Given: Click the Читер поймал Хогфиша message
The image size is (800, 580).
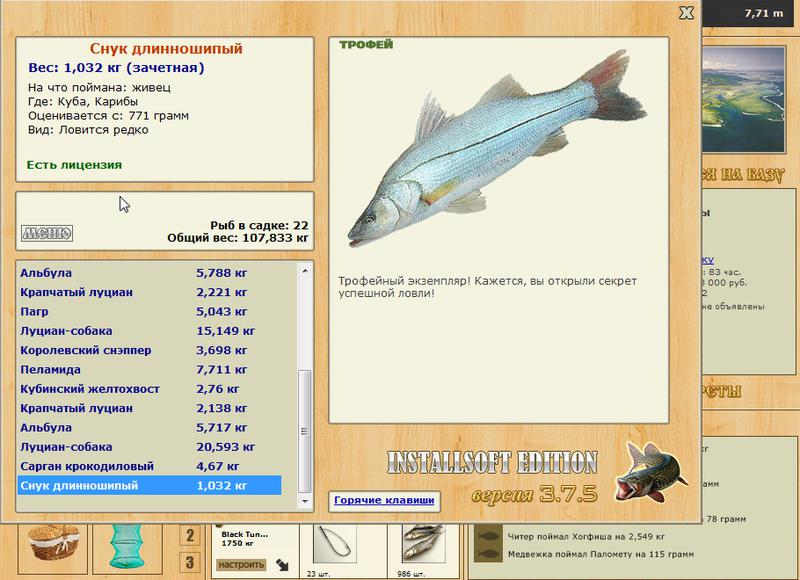Looking at the screenshot, I should coord(586,537).
